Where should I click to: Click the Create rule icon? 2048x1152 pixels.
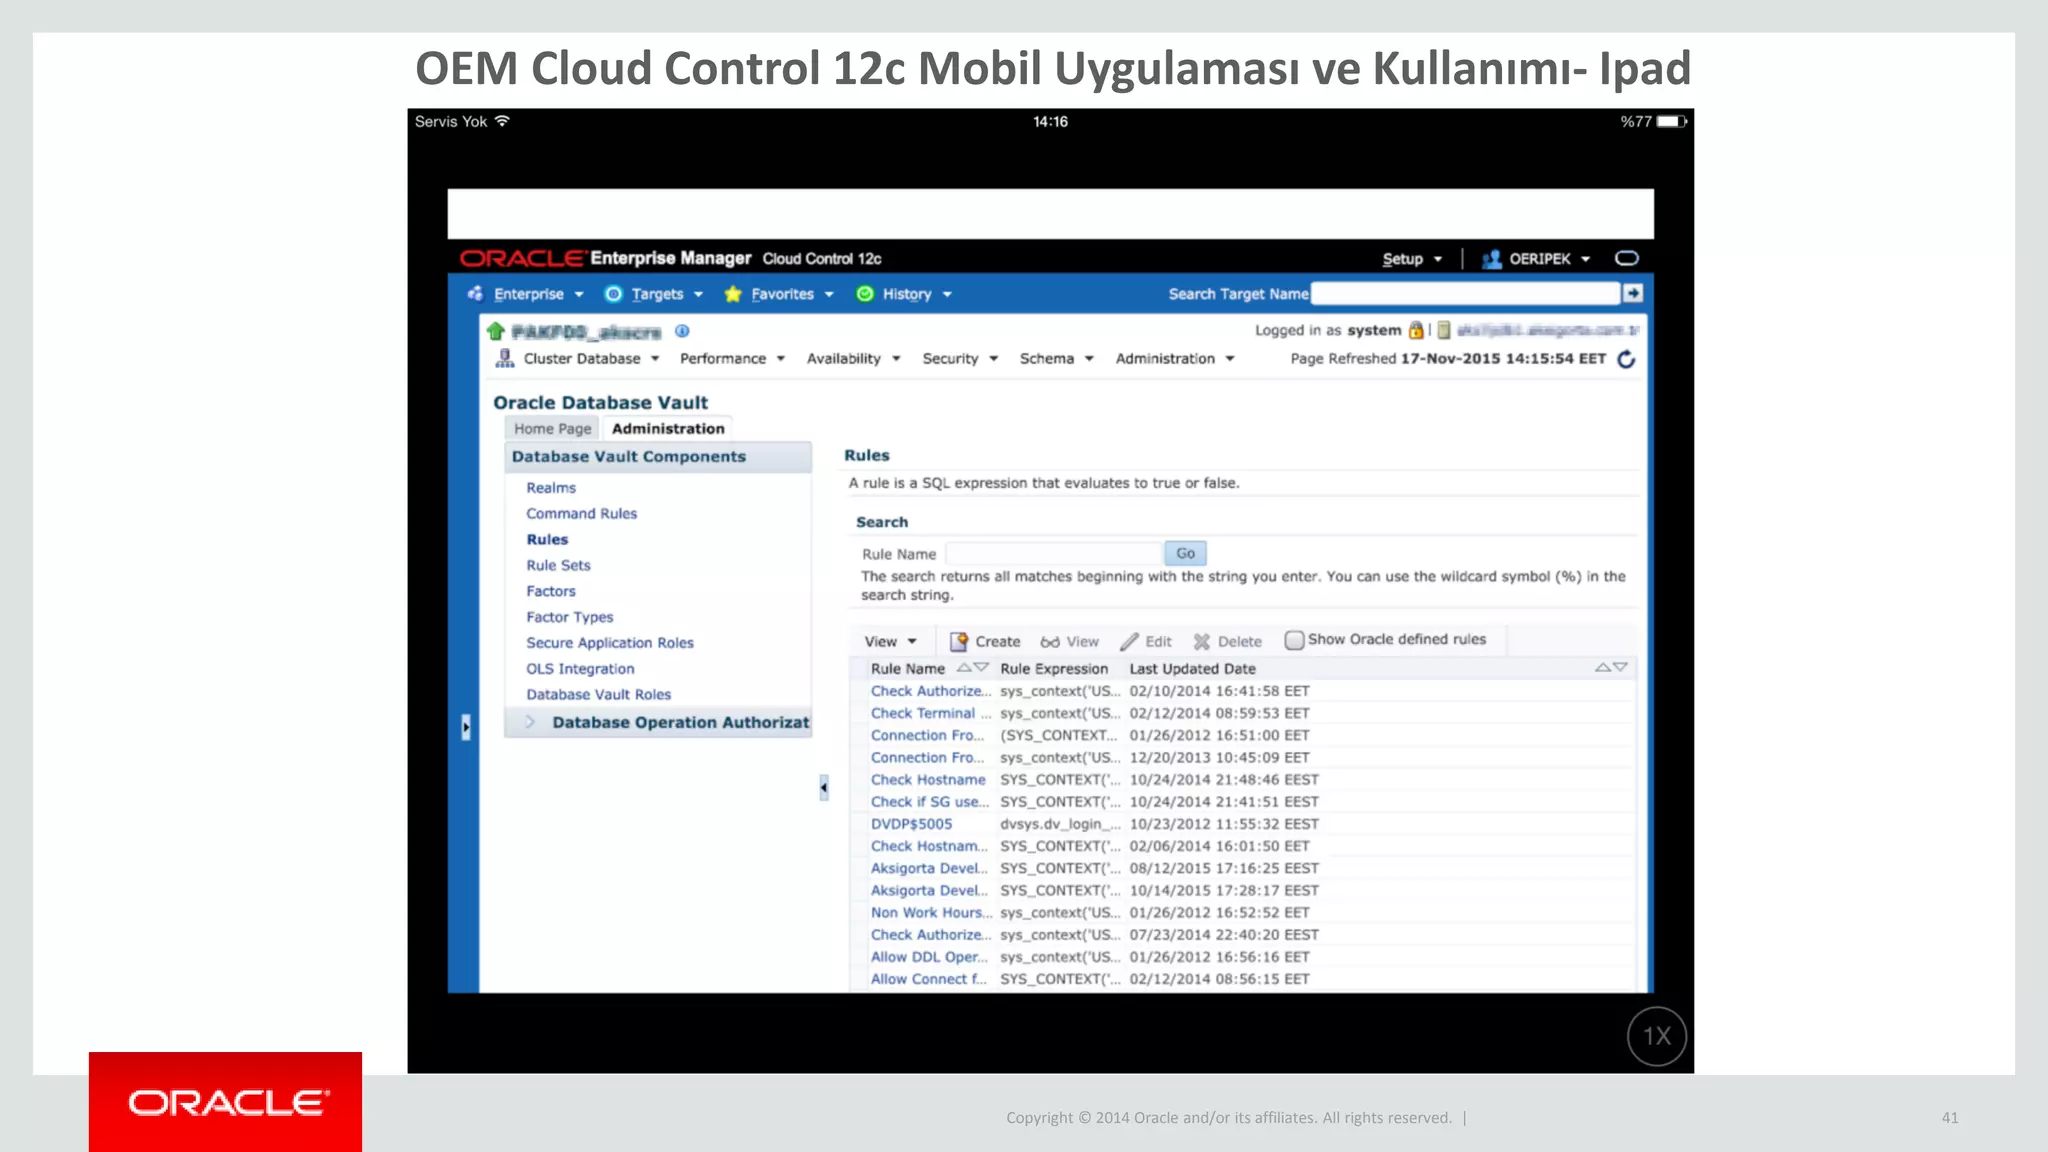959,641
